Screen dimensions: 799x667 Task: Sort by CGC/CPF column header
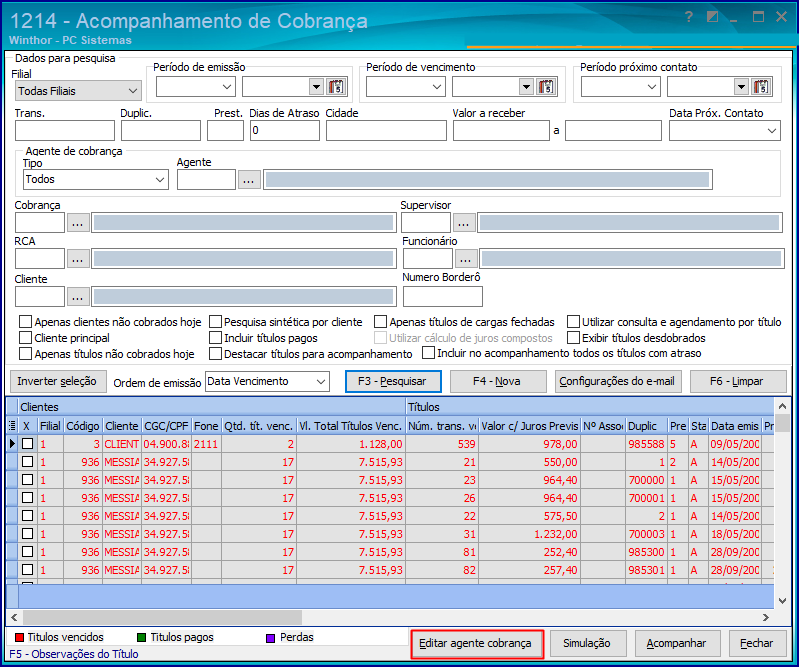click(166, 426)
